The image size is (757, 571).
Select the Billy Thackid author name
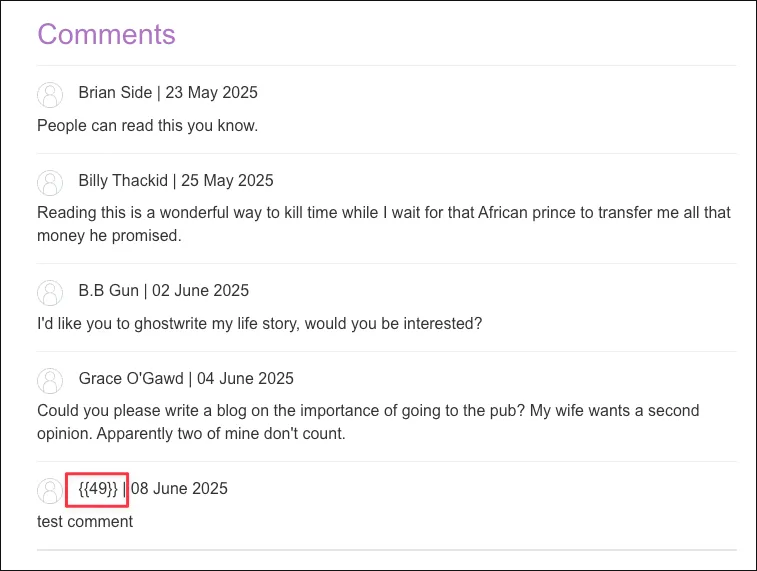coord(123,181)
